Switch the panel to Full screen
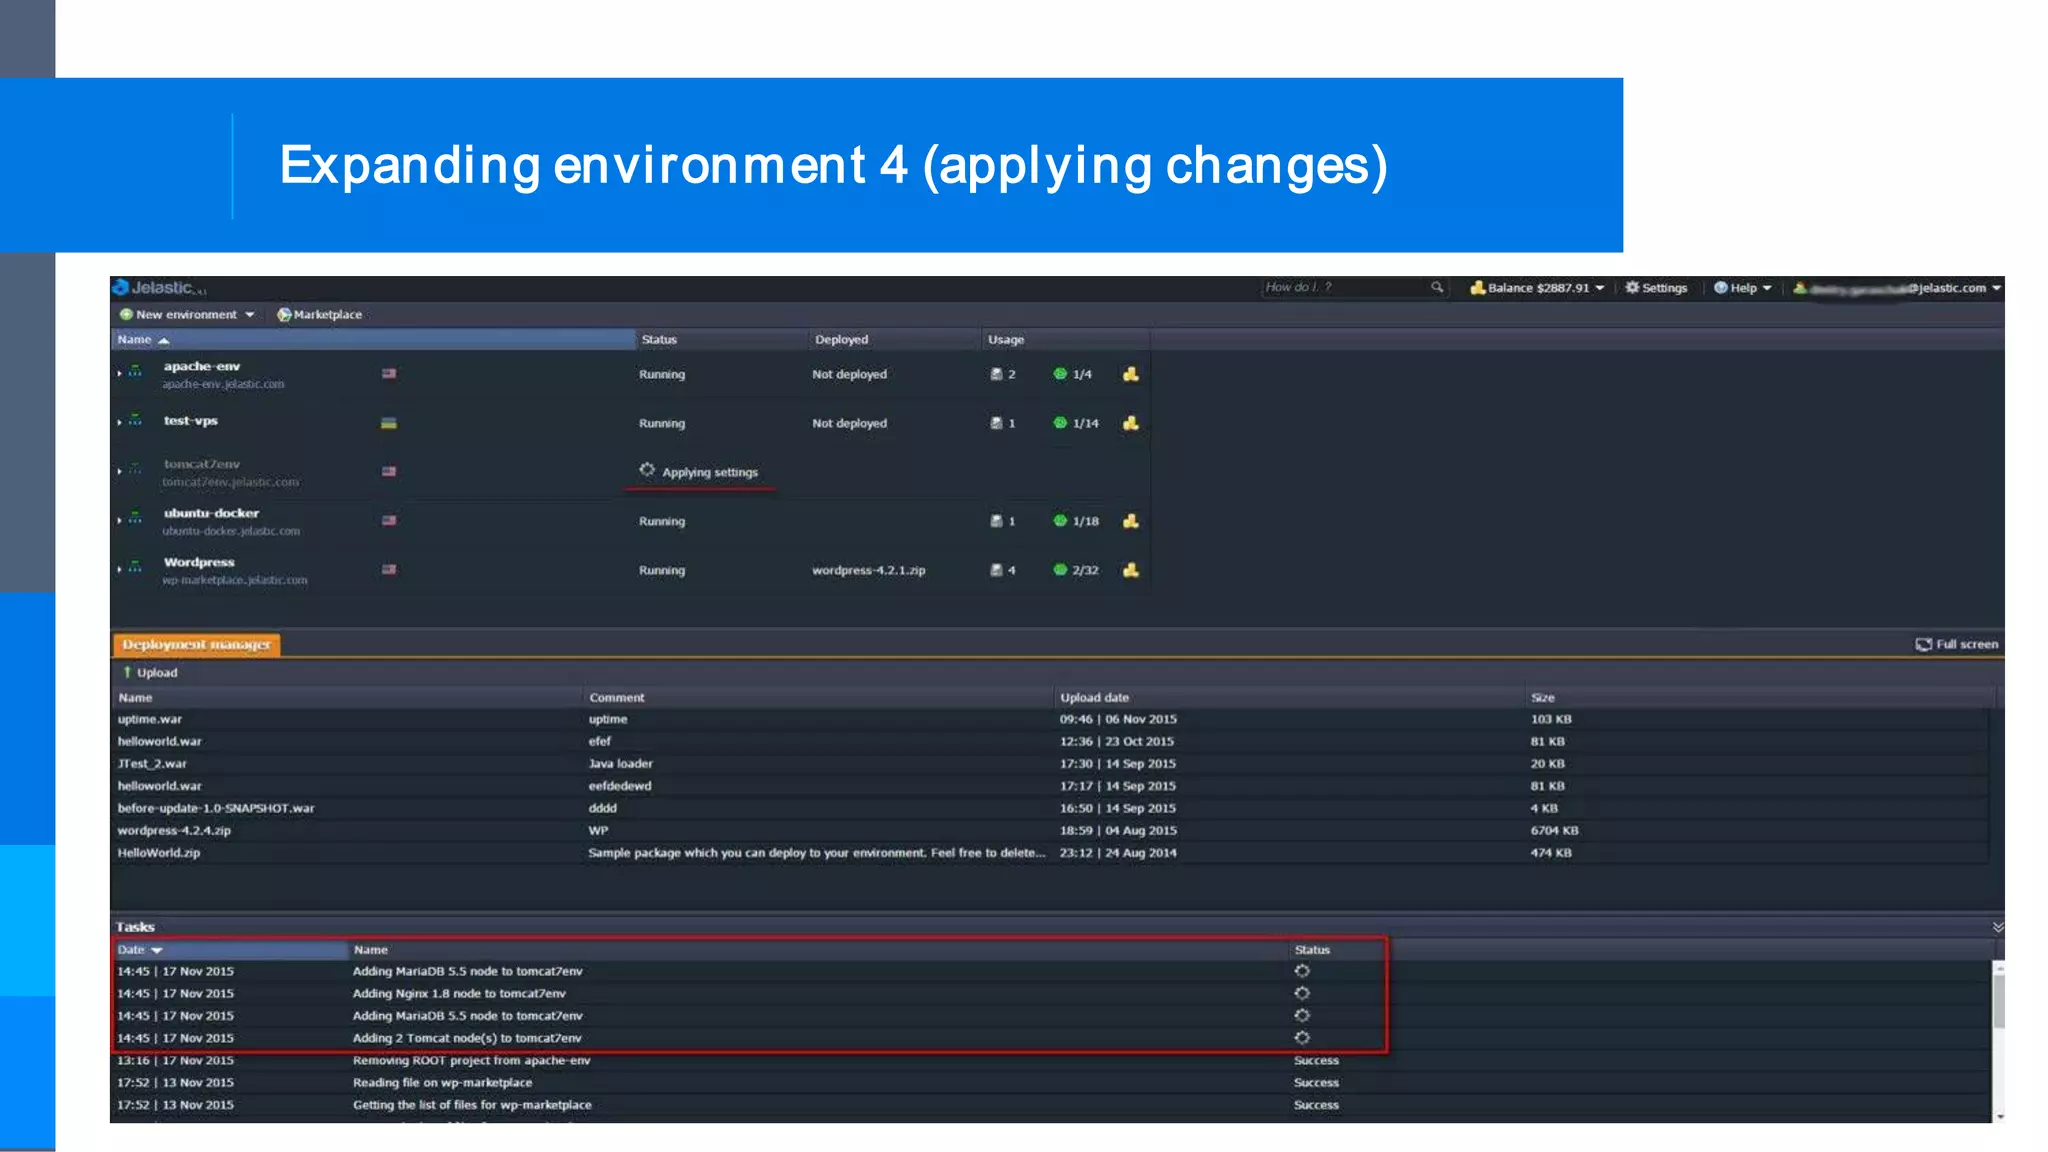Screen dimensions: 2048x1152 click(x=1957, y=644)
